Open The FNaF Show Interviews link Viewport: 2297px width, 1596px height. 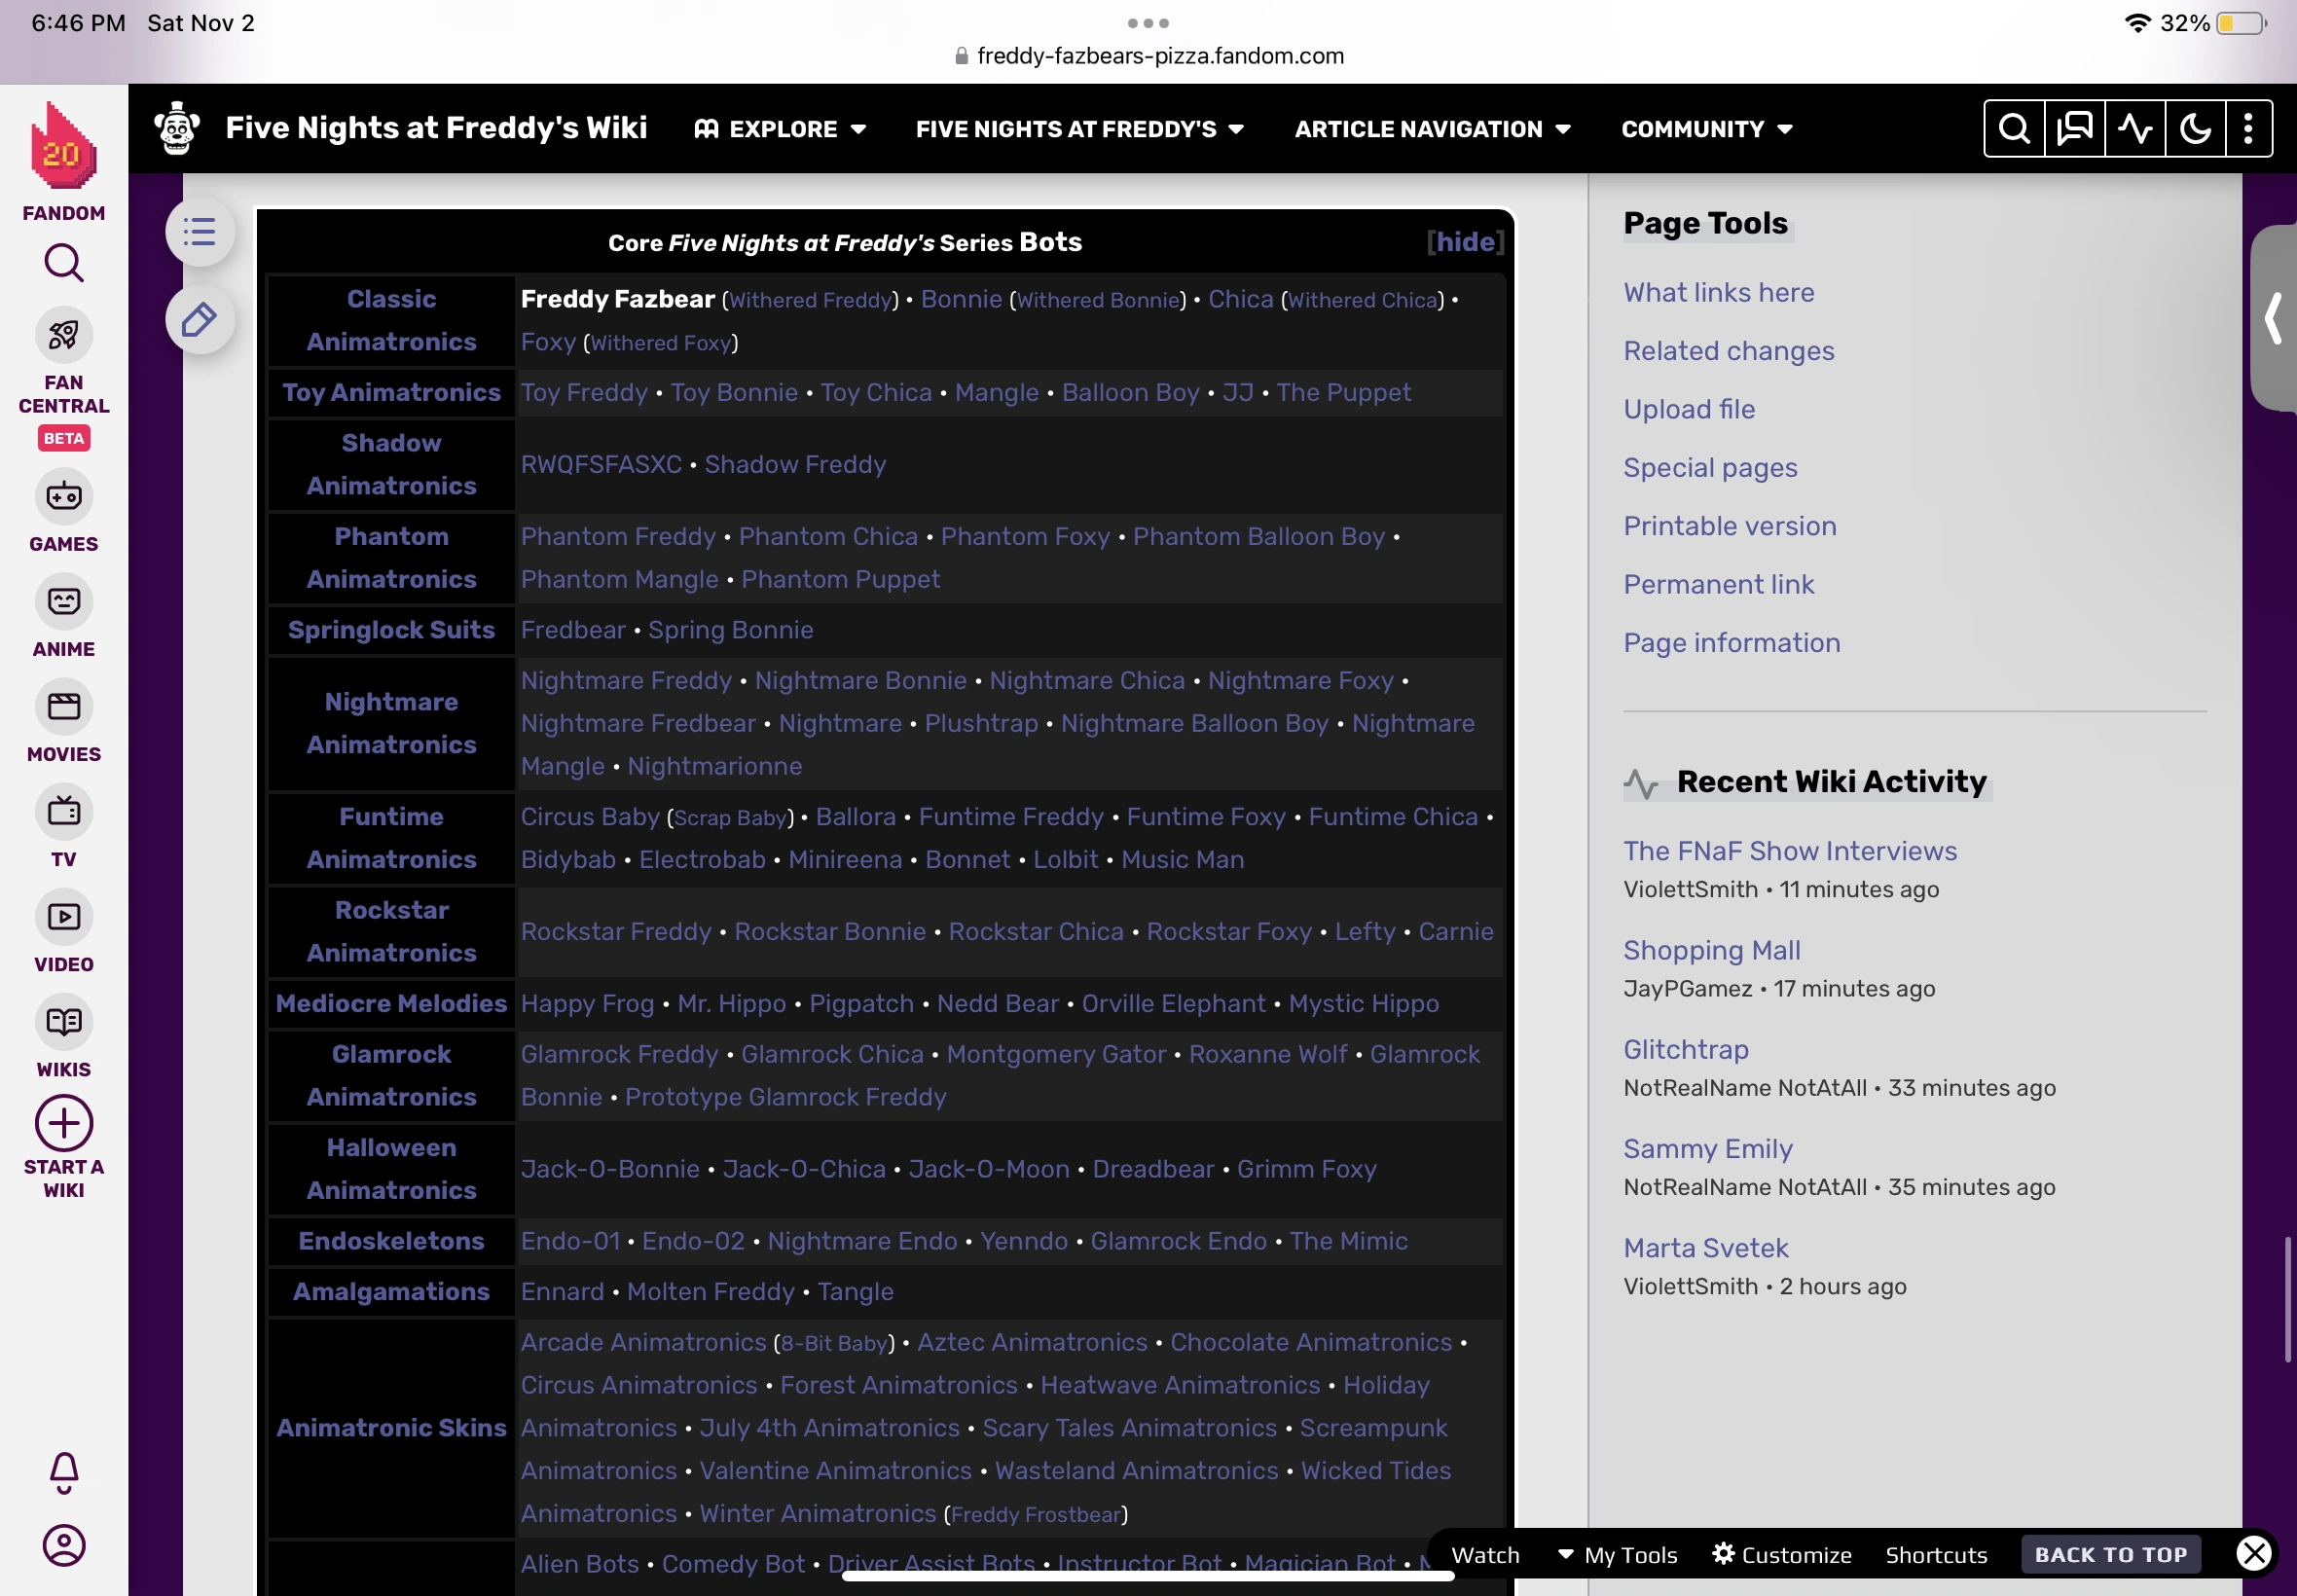click(1790, 851)
